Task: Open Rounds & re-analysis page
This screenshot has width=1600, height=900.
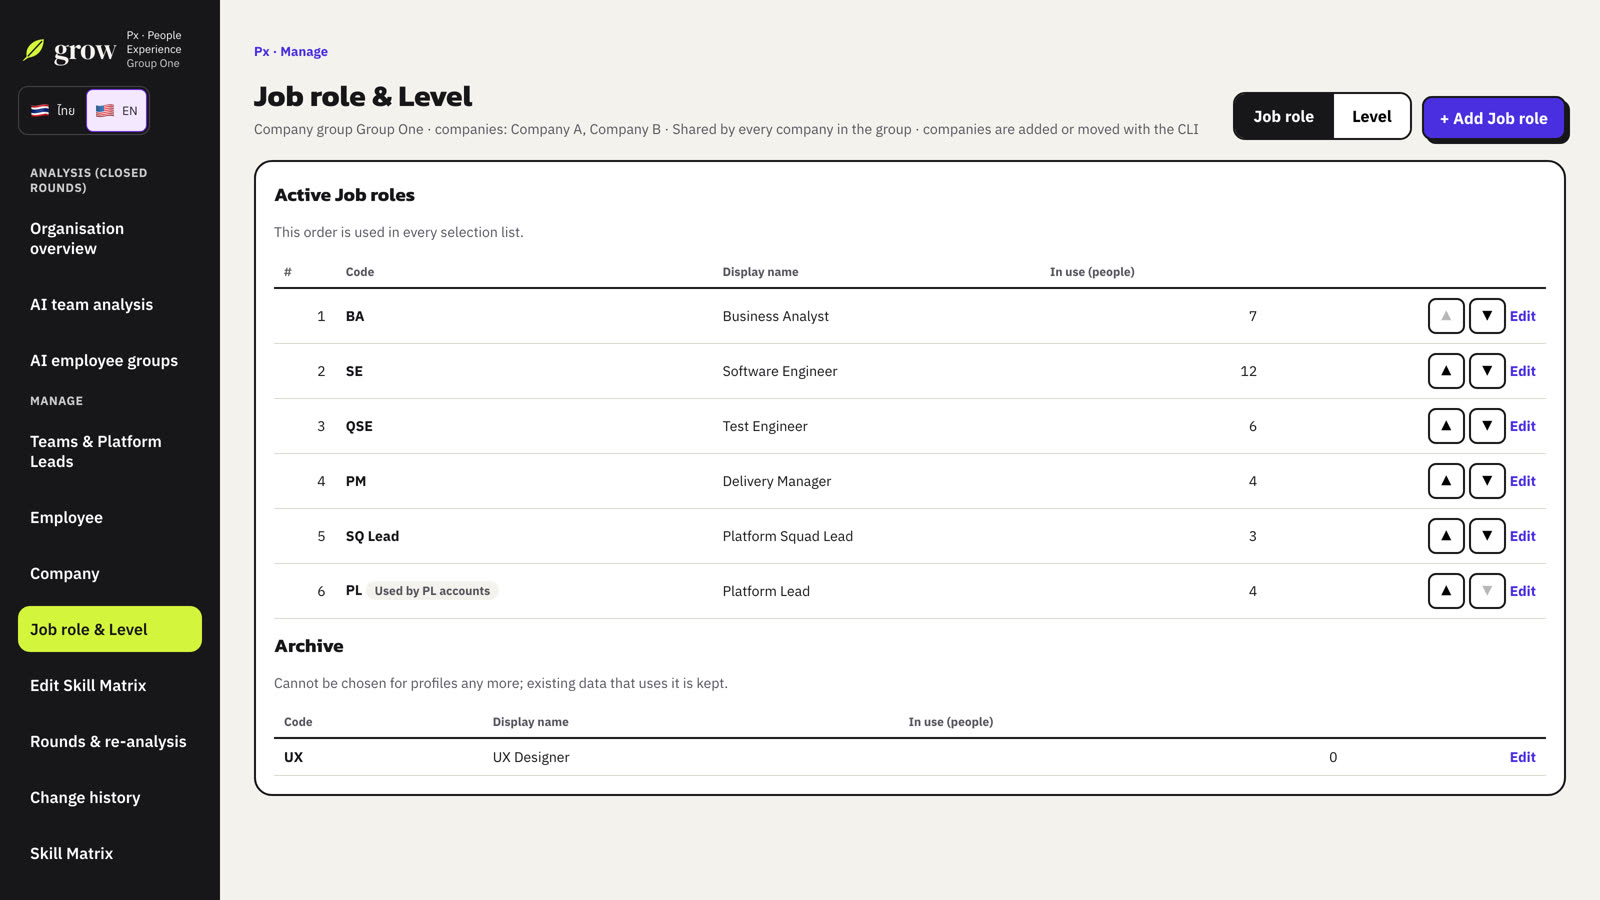Action: pos(110,742)
